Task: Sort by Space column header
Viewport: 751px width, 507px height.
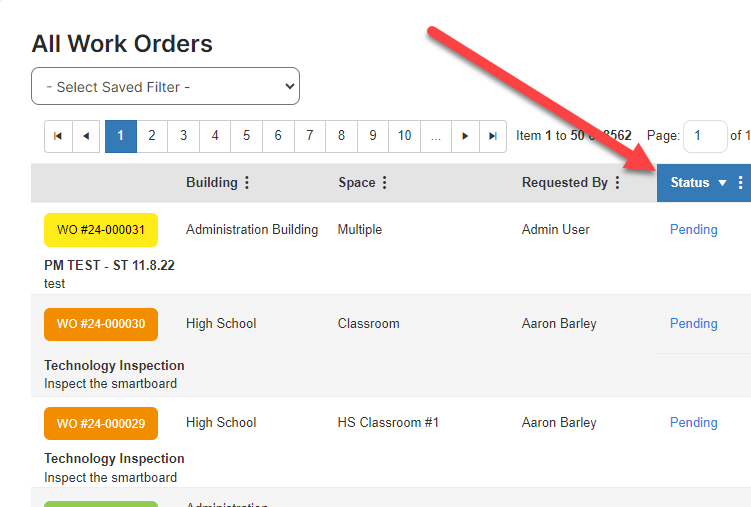Action: coord(357,182)
